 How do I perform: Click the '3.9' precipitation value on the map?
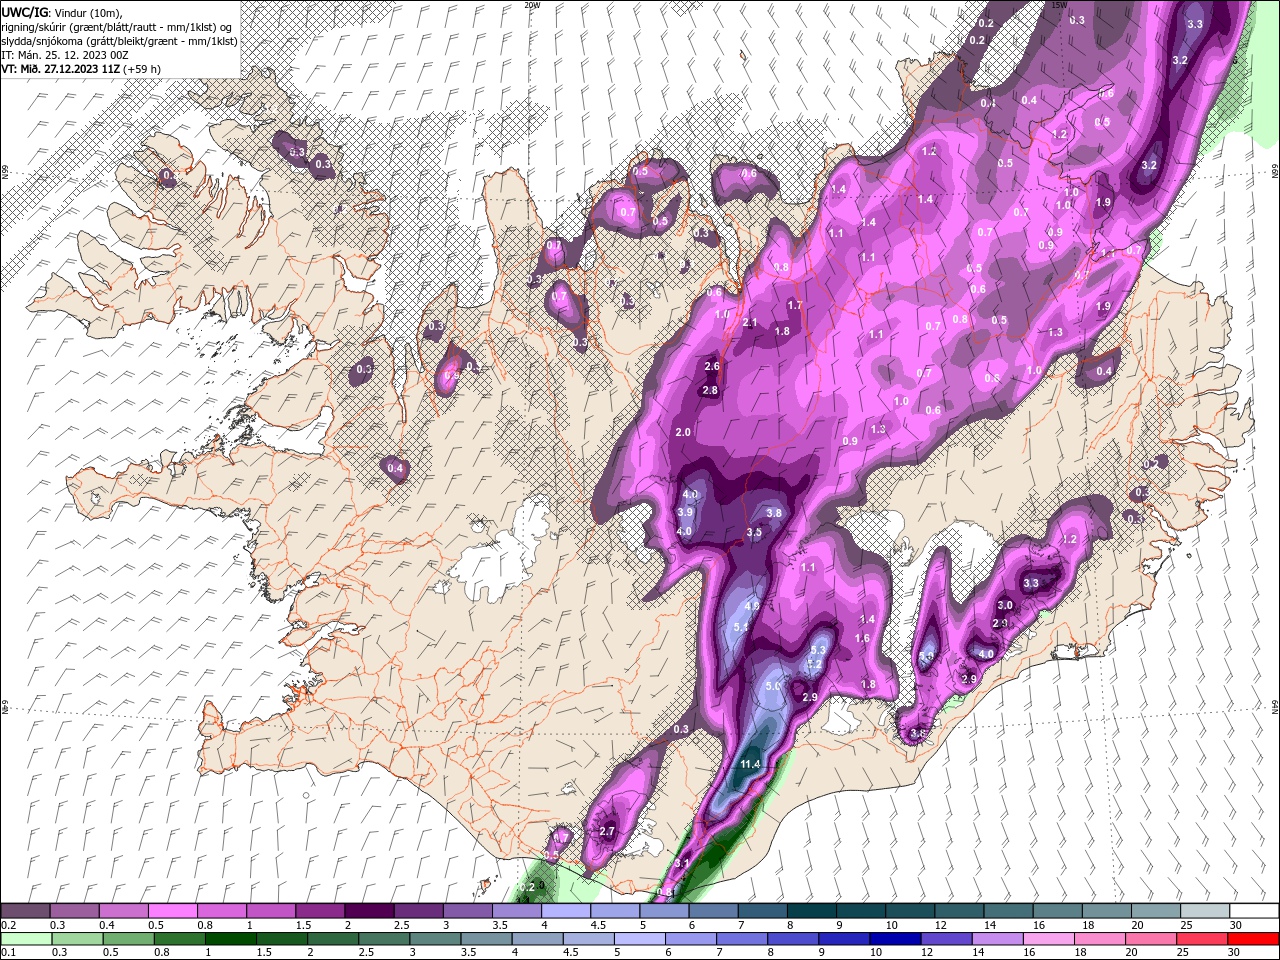[x=685, y=512]
